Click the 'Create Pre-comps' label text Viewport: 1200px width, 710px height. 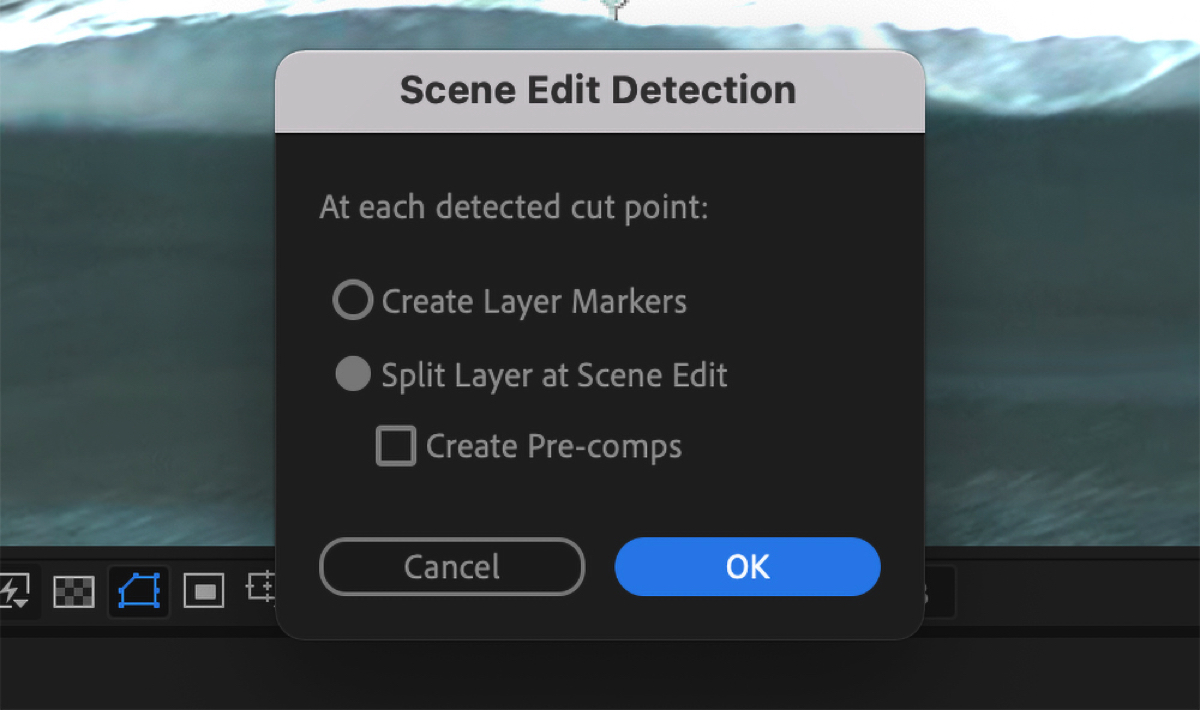pyautogui.click(x=554, y=446)
